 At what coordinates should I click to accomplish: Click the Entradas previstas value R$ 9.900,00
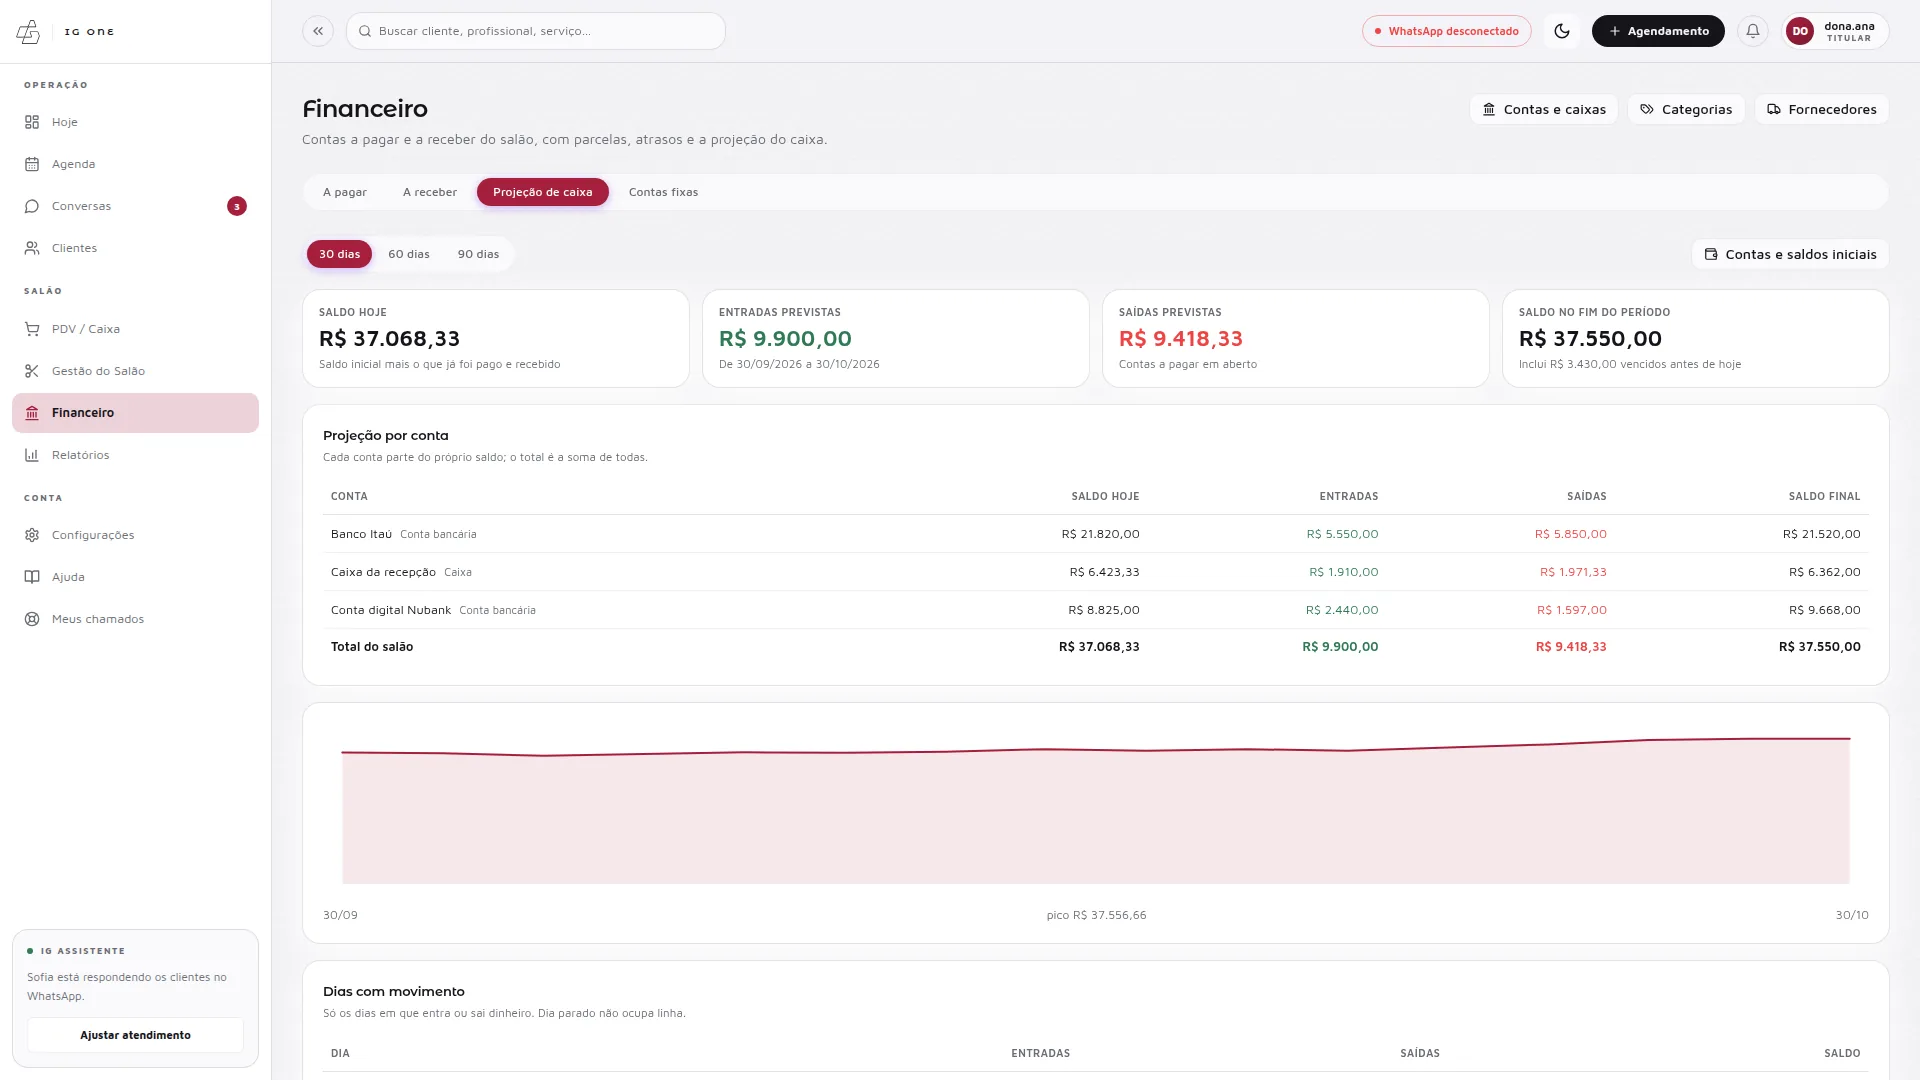(x=785, y=339)
